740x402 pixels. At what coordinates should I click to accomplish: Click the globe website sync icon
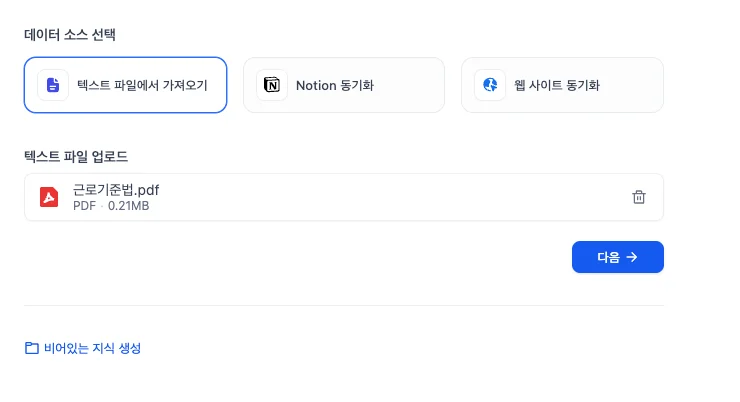click(490, 85)
